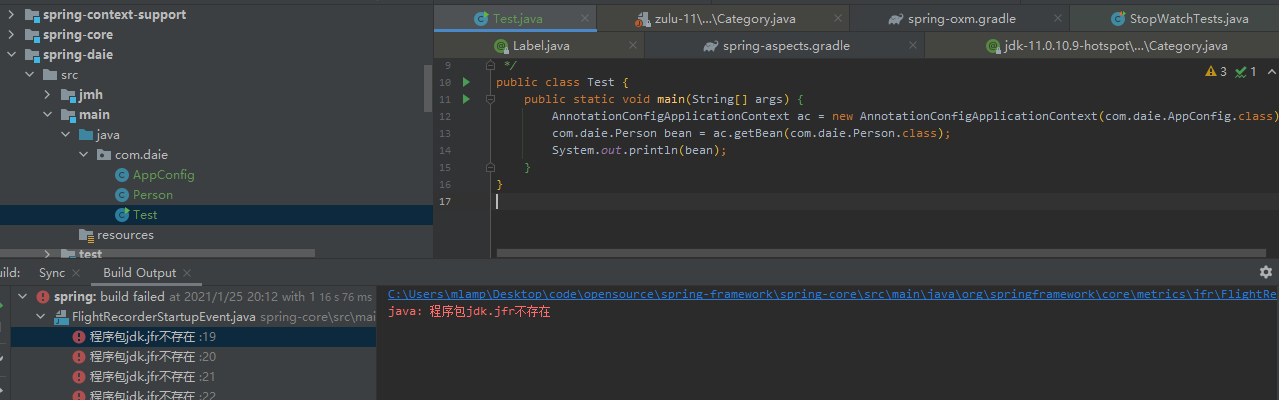
Task: Collapse the spring-daie module
Action: point(10,55)
